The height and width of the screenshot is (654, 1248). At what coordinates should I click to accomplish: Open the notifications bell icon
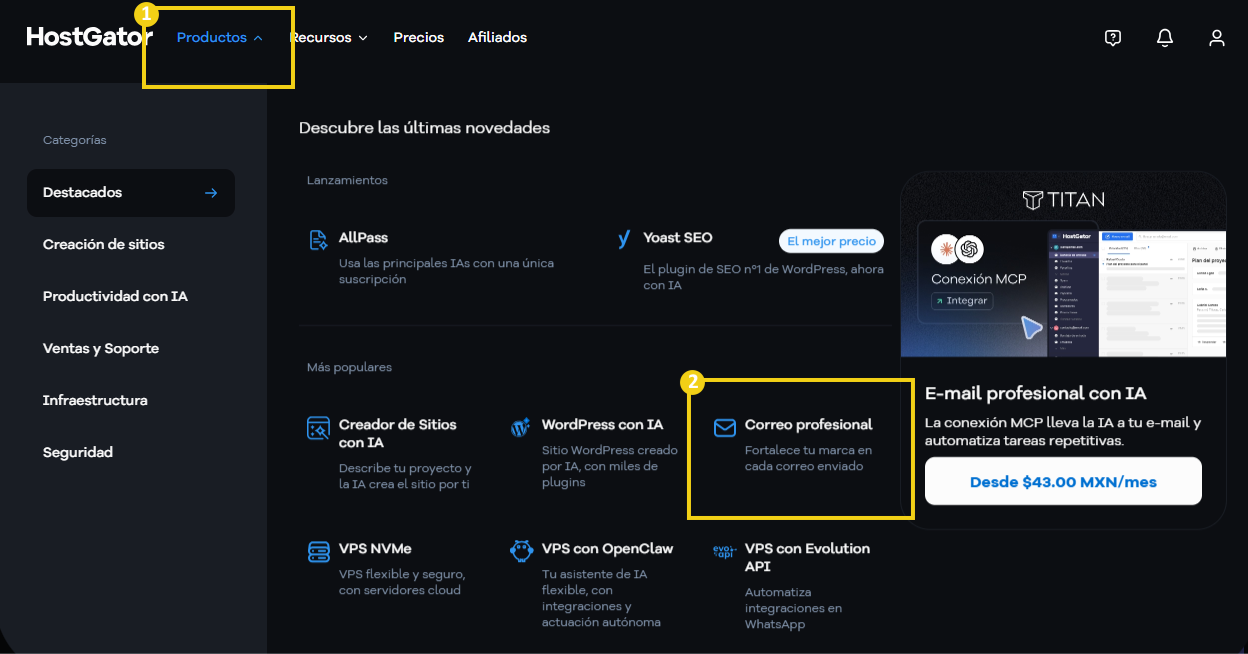click(x=1165, y=38)
